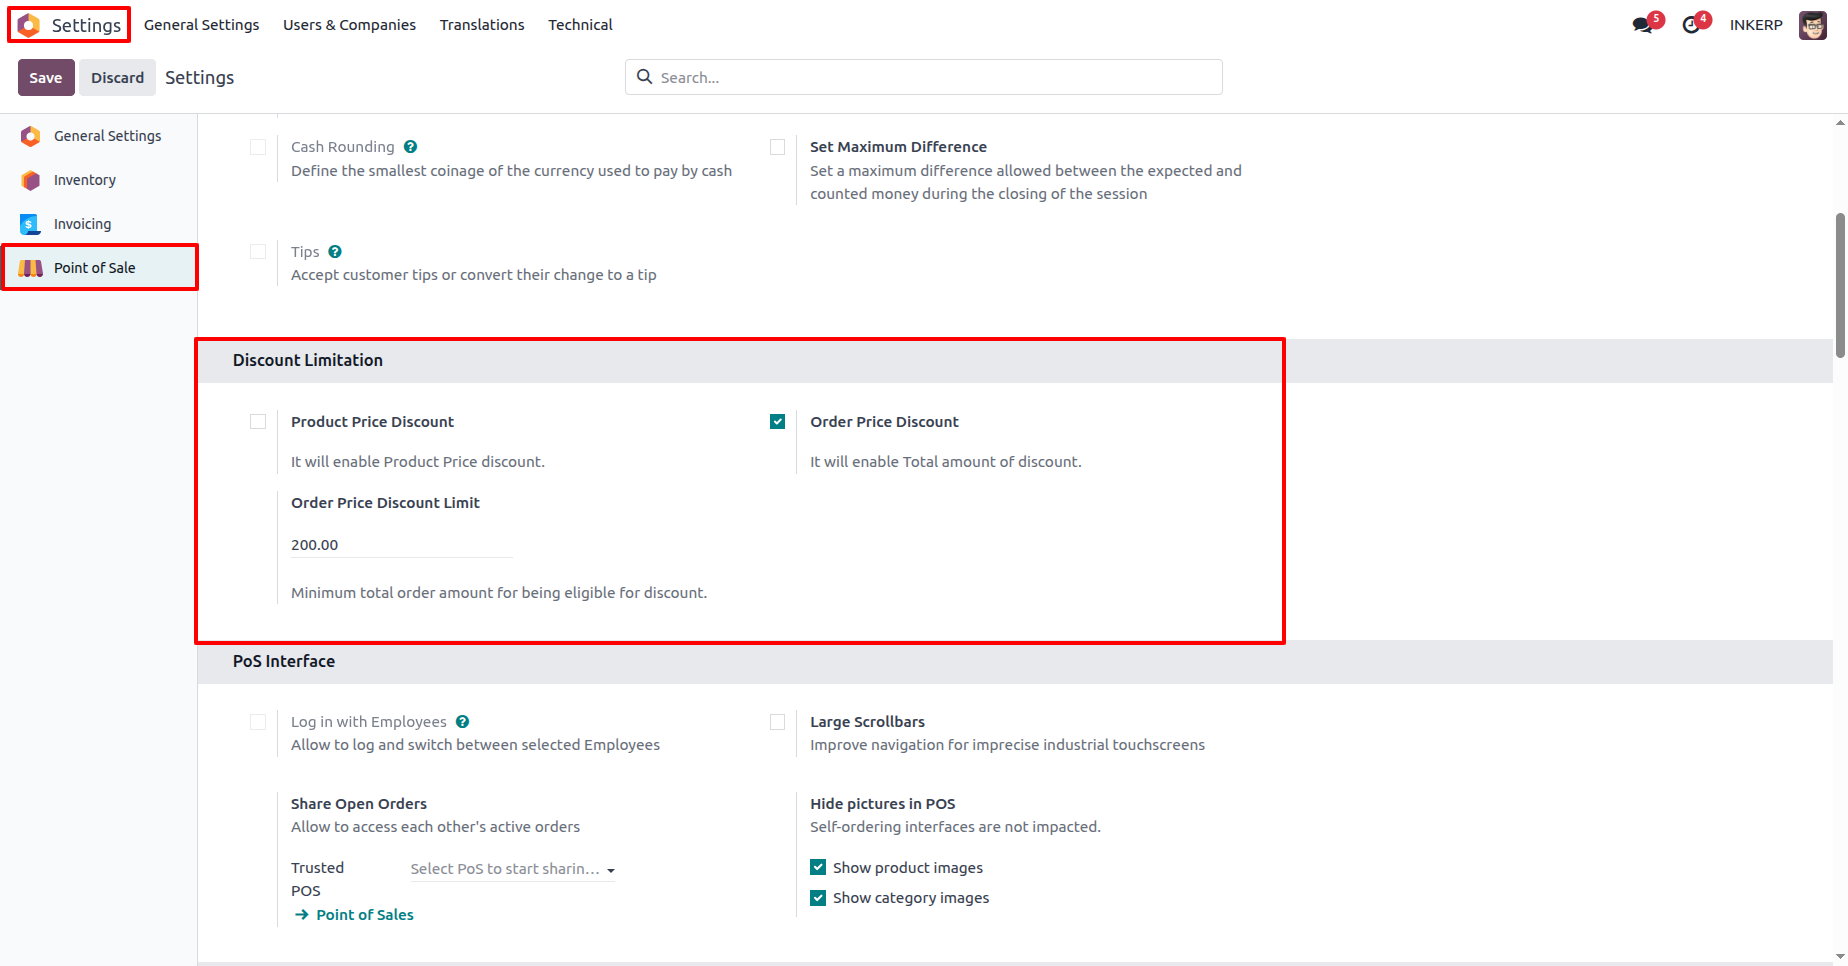Open the chat messages notification icon
1848x966 pixels.
tap(1642, 25)
